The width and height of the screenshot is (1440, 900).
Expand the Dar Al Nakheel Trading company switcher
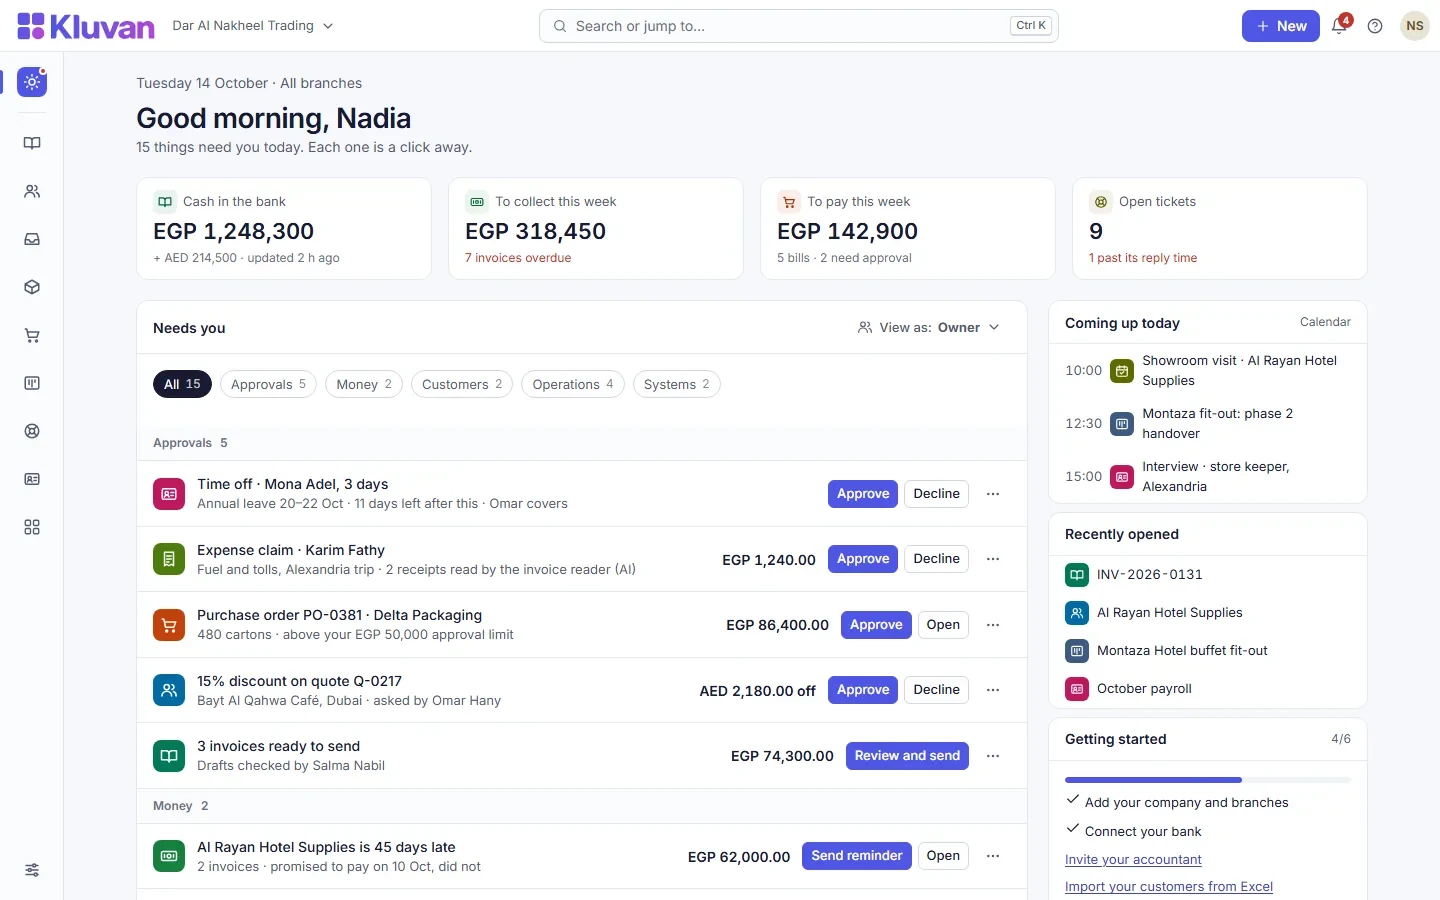pos(253,26)
